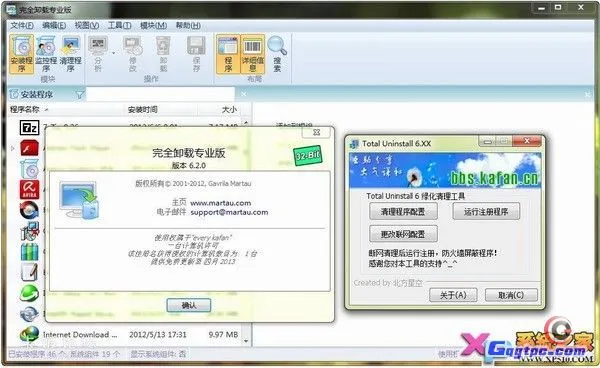Select the red Flash Player icon in list
Image resolution: width=600 pixels, height=368 pixels.
[29, 148]
